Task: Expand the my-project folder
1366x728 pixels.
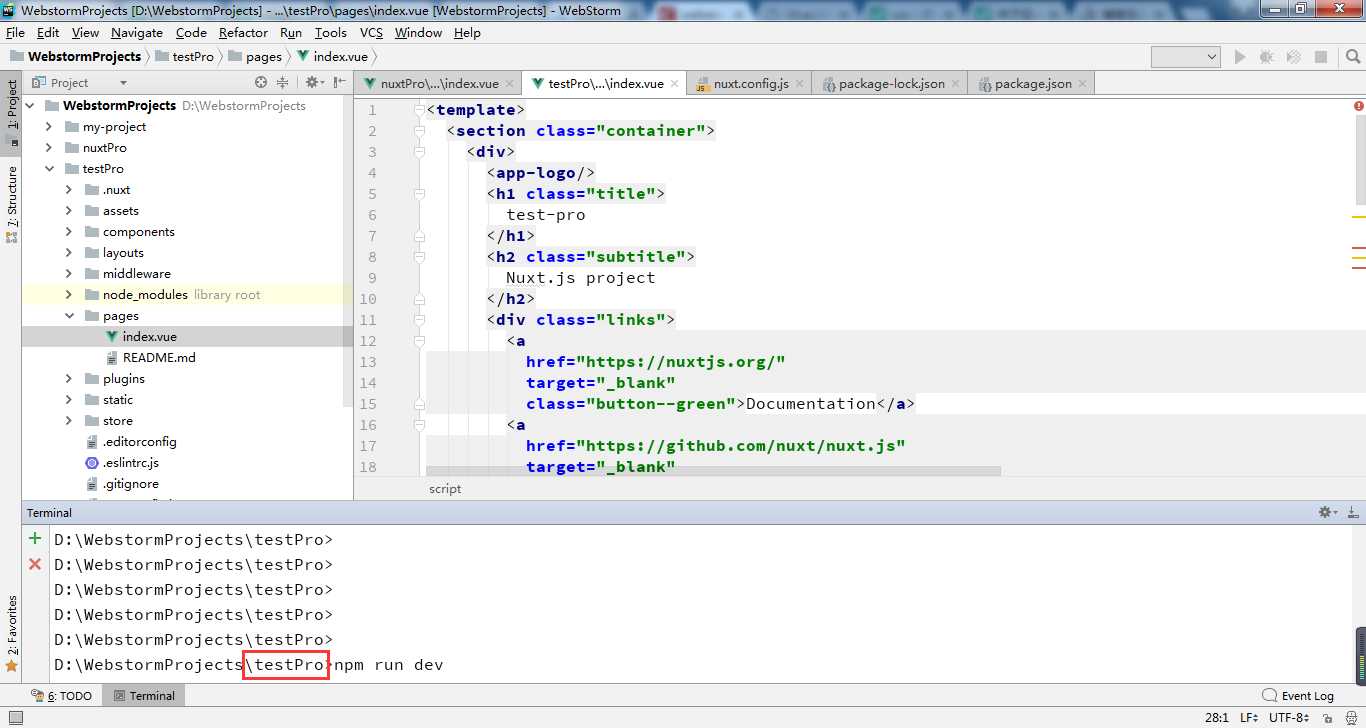Action: click(x=49, y=127)
